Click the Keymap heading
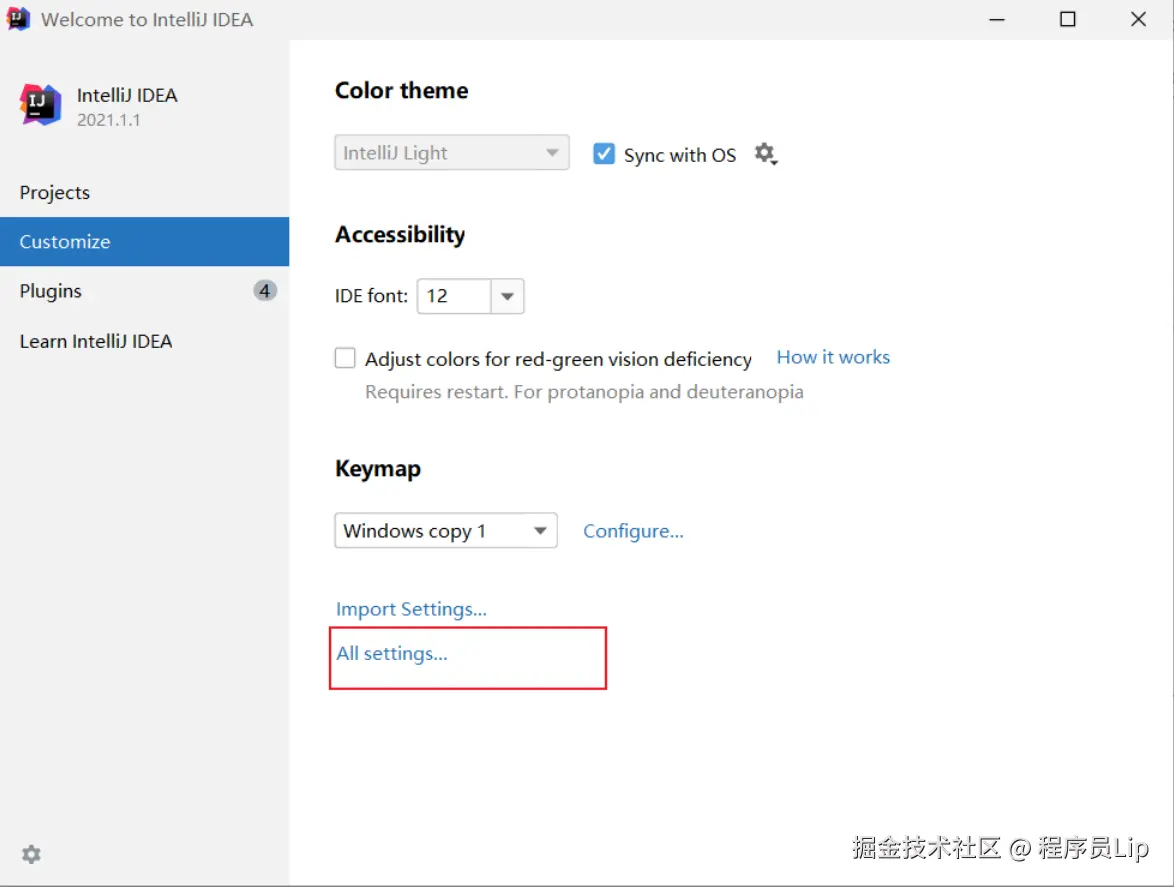 pos(378,469)
